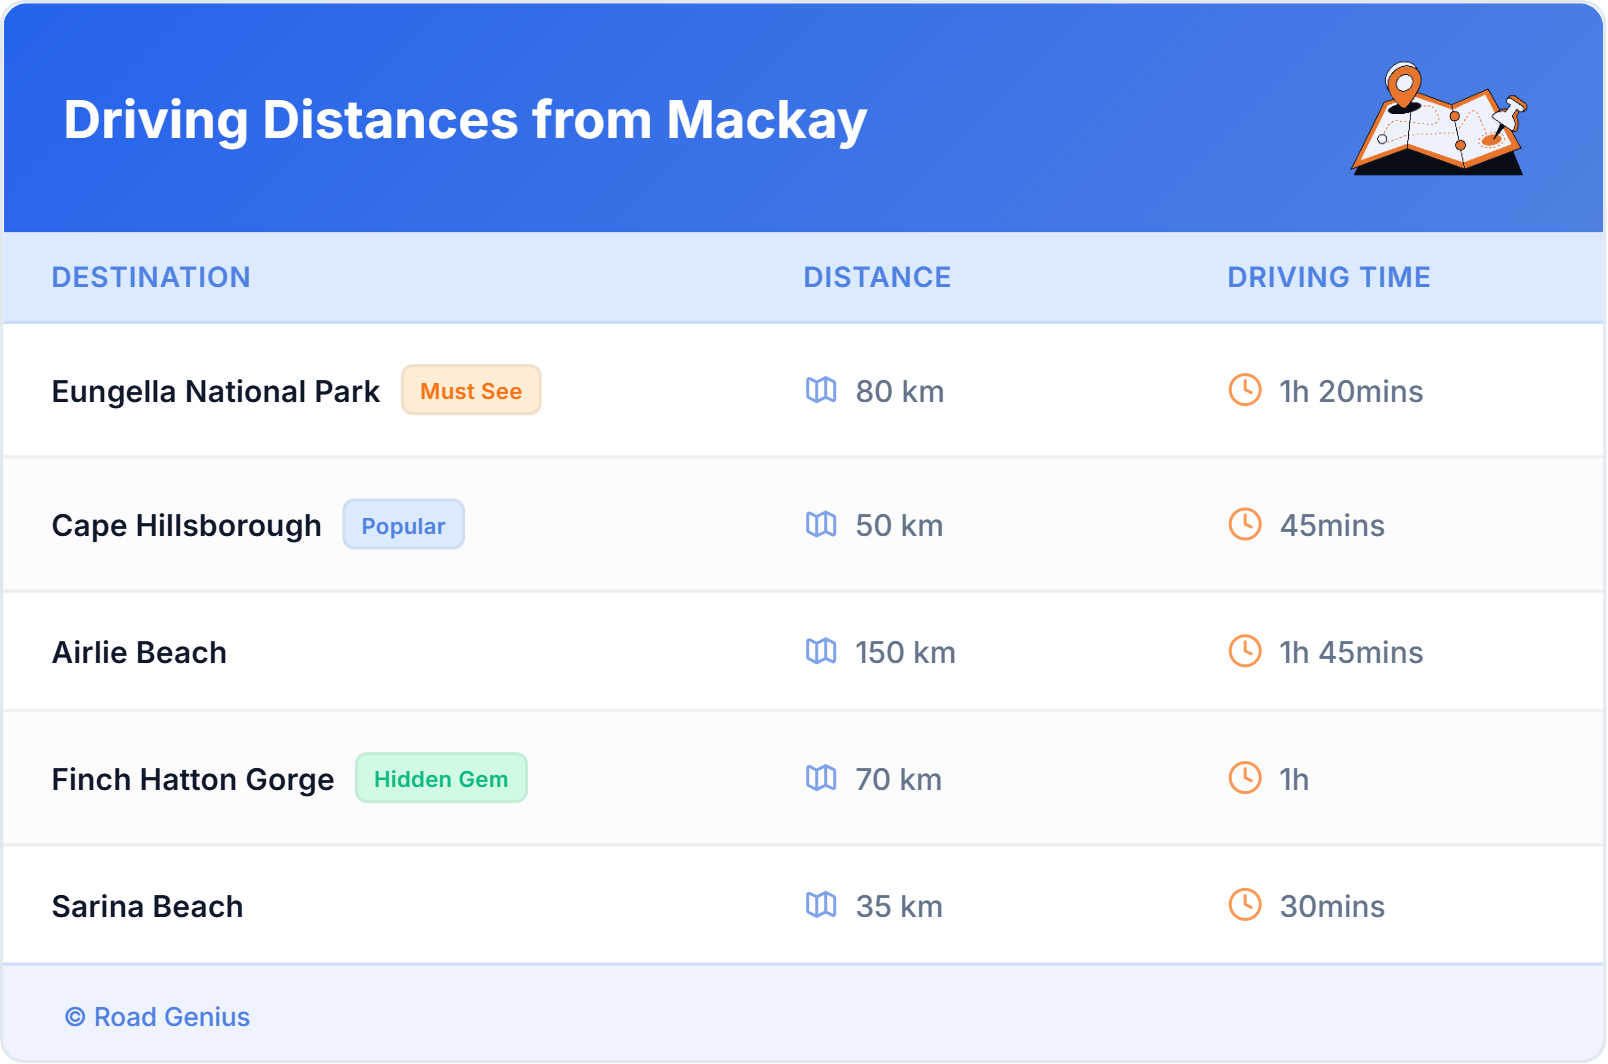The height and width of the screenshot is (1064, 1608).
Task: Select the Eungella National Park destination name
Action: coord(215,391)
